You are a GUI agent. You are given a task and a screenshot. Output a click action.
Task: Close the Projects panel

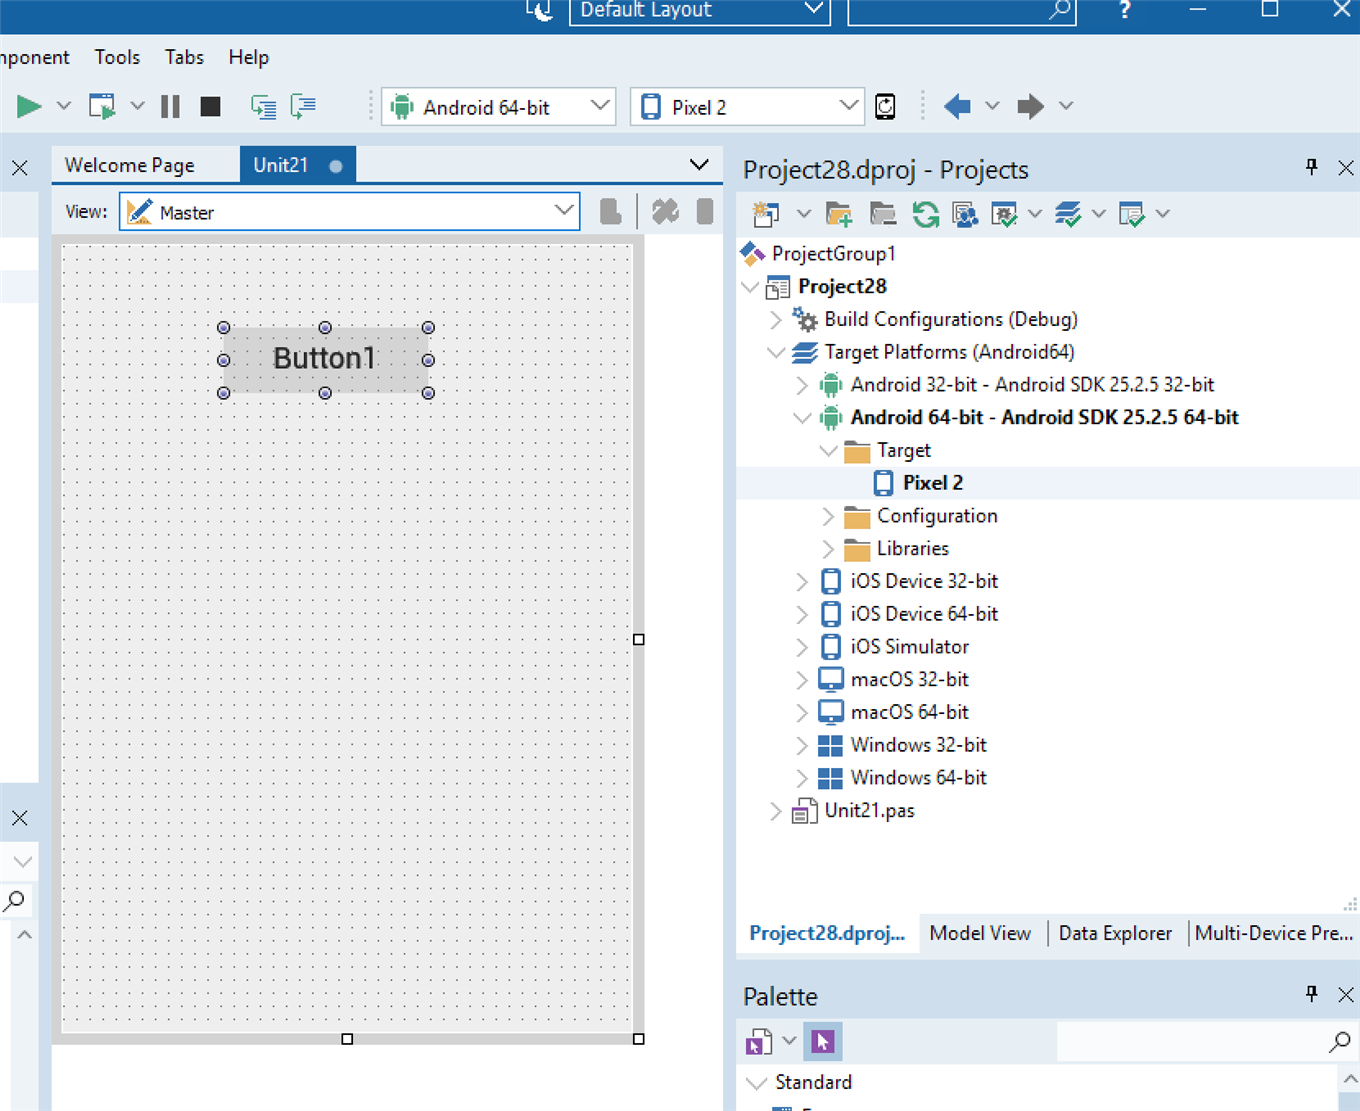point(1346,168)
